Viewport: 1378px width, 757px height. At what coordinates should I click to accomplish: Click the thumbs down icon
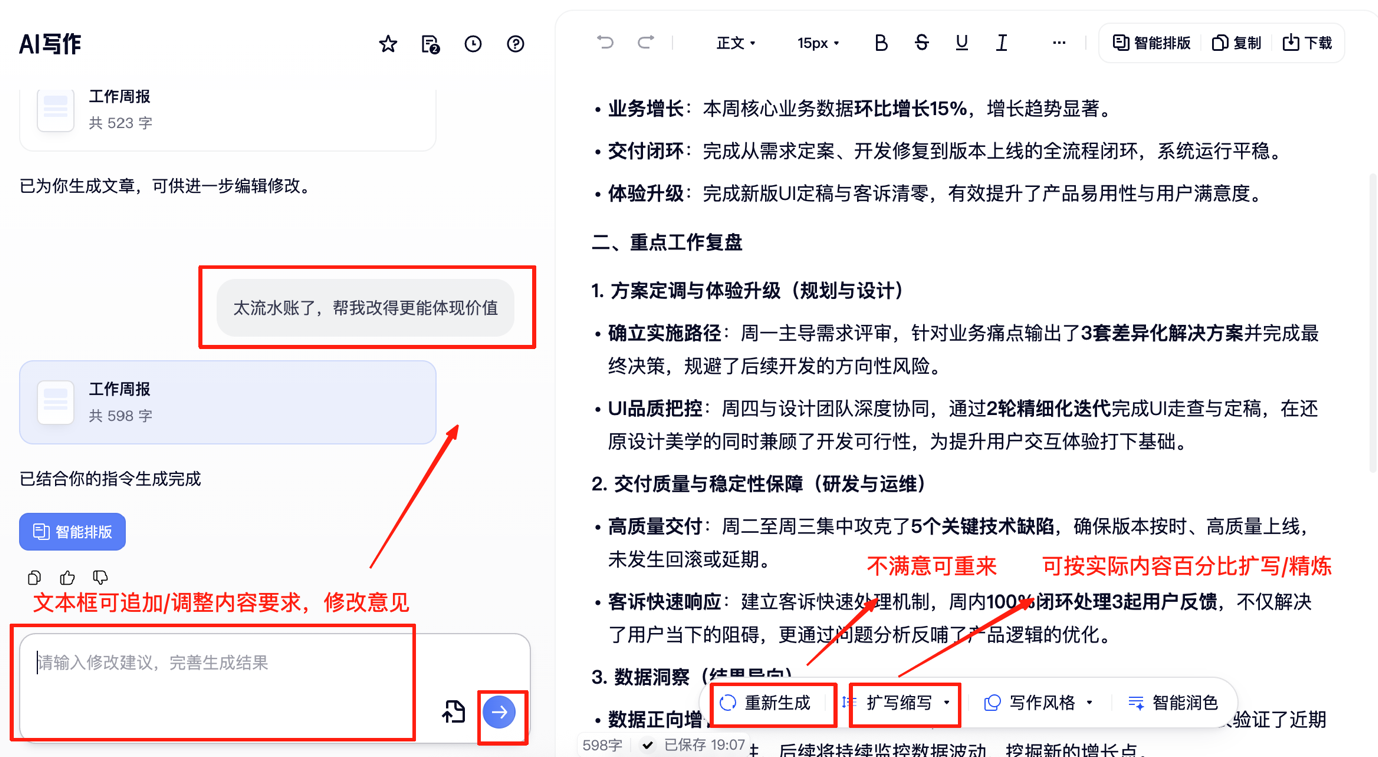click(100, 578)
